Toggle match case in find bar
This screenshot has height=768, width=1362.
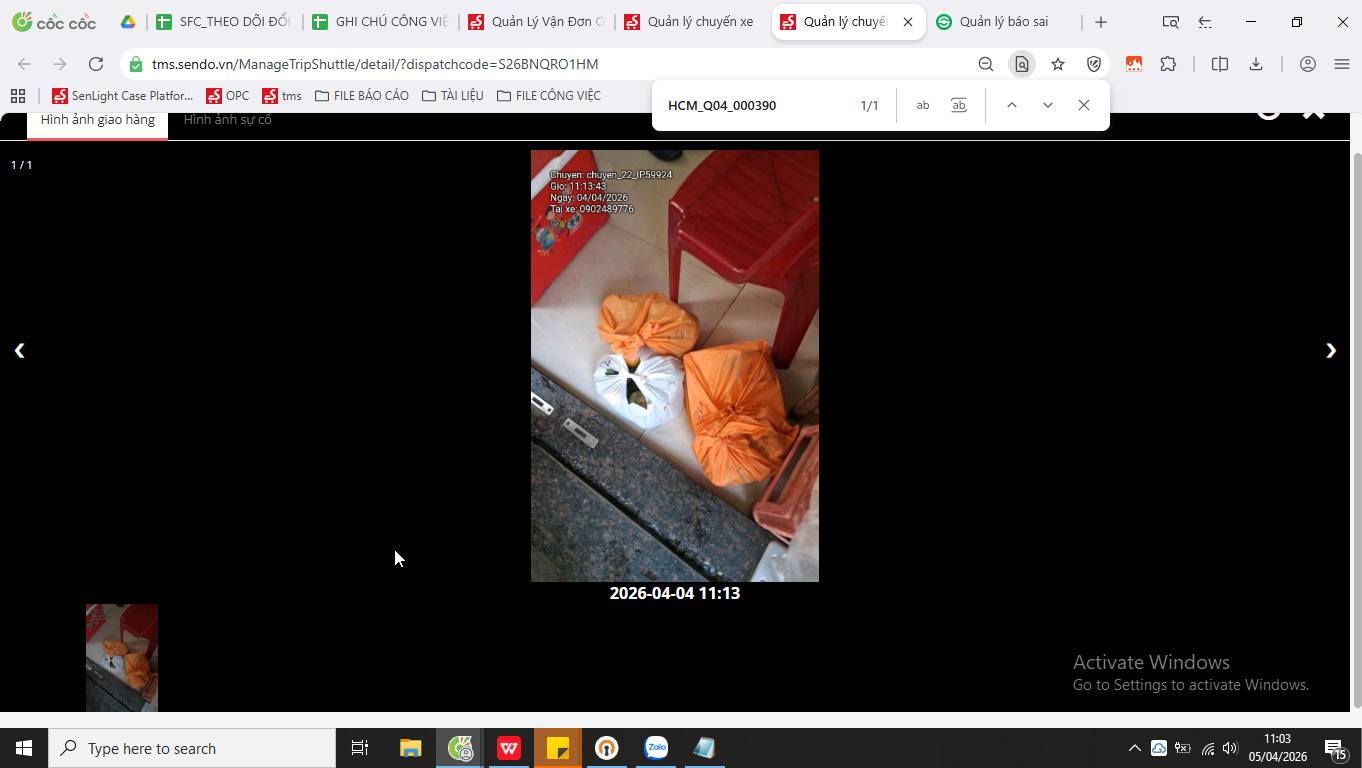pyautogui.click(x=923, y=105)
